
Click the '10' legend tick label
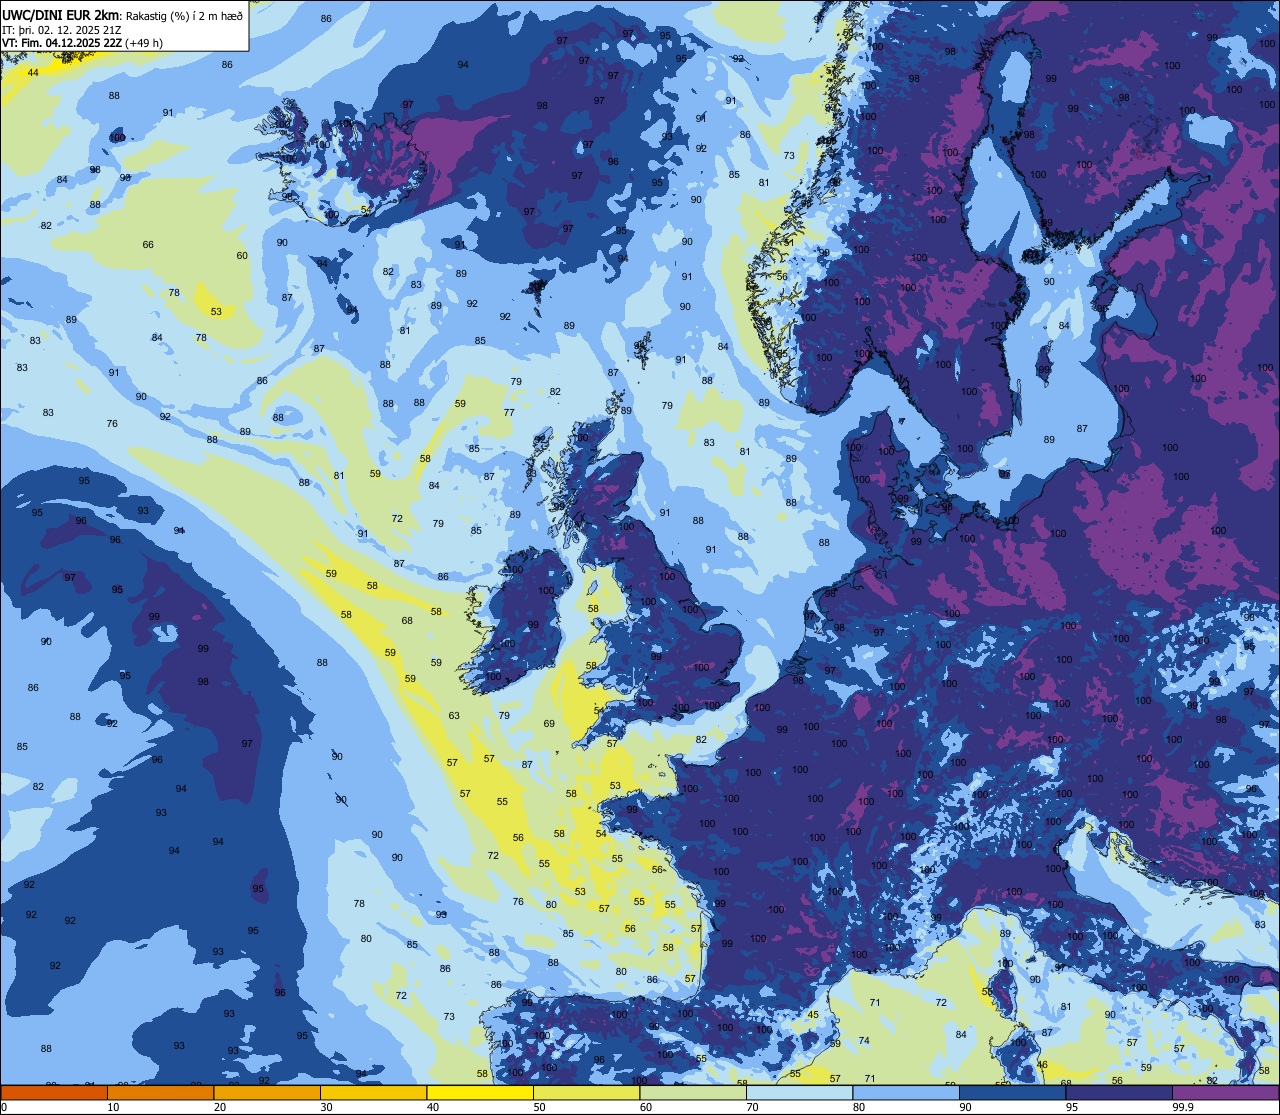tap(113, 1107)
